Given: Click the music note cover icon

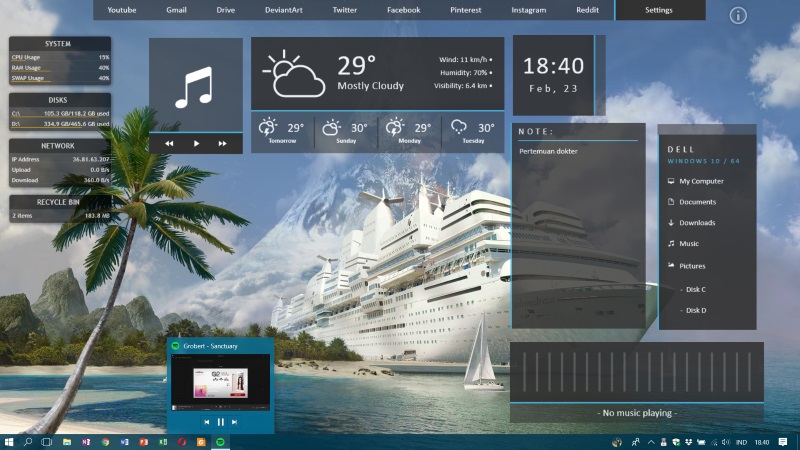Looking at the screenshot, I should click(194, 87).
